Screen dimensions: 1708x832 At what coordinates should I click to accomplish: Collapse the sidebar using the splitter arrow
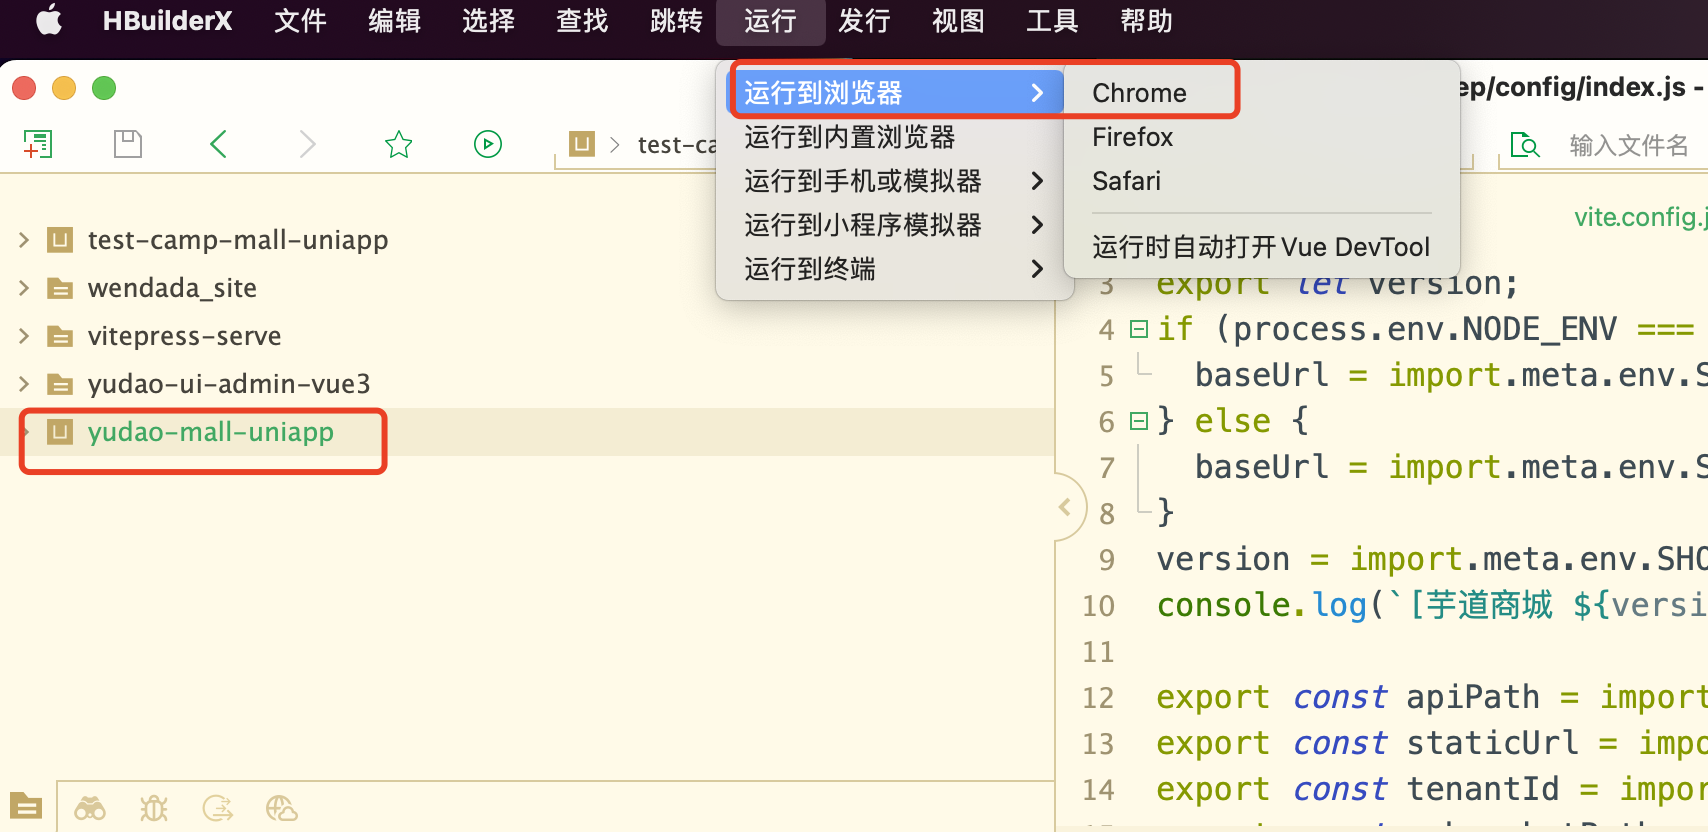pyautogui.click(x=1065, y=507)
